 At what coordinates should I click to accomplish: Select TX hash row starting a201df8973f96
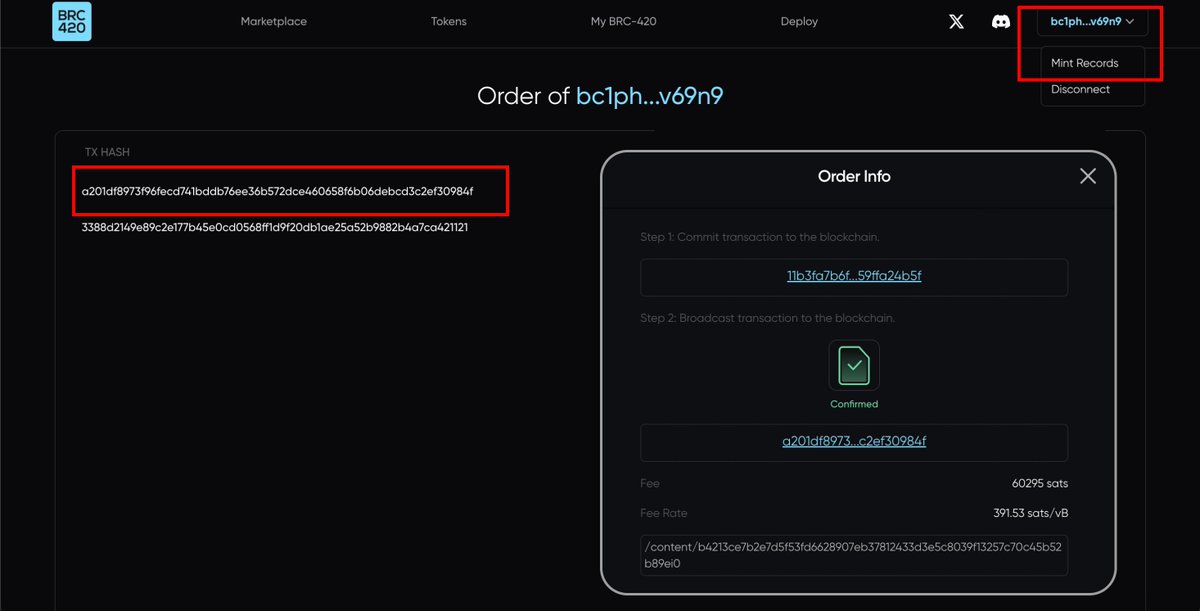click(x=277, y=191)
